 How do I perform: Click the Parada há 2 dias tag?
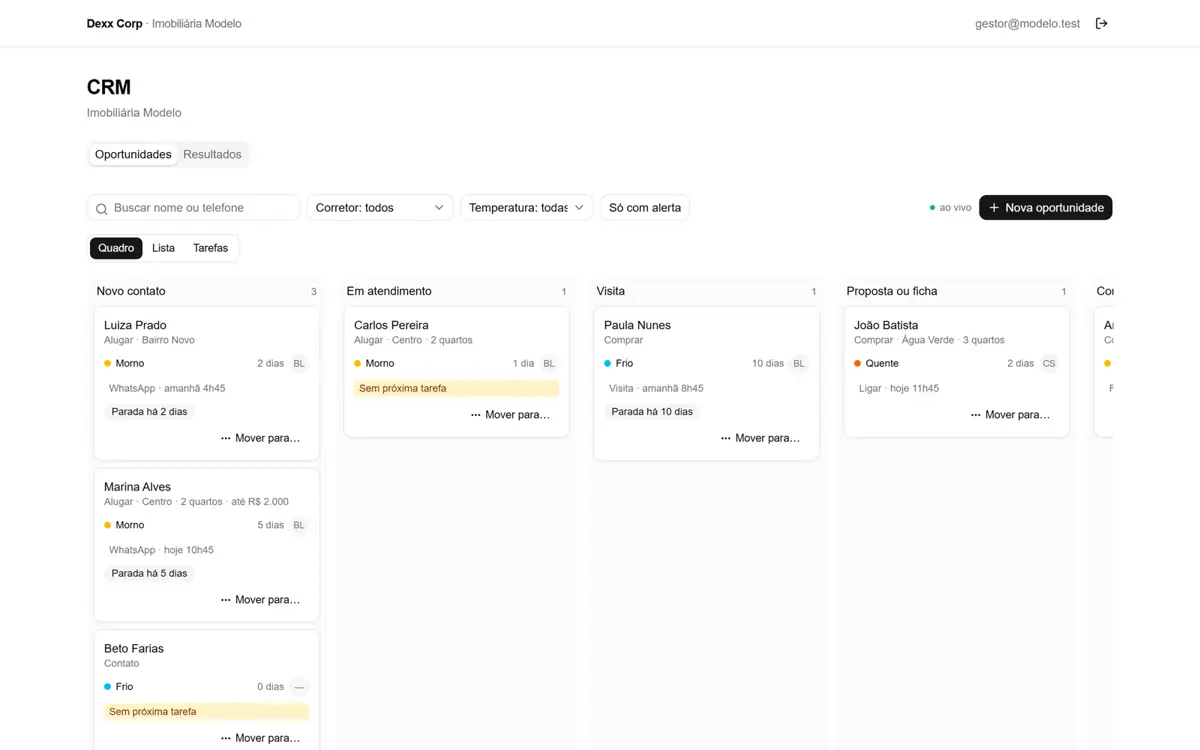pos(149,412)
